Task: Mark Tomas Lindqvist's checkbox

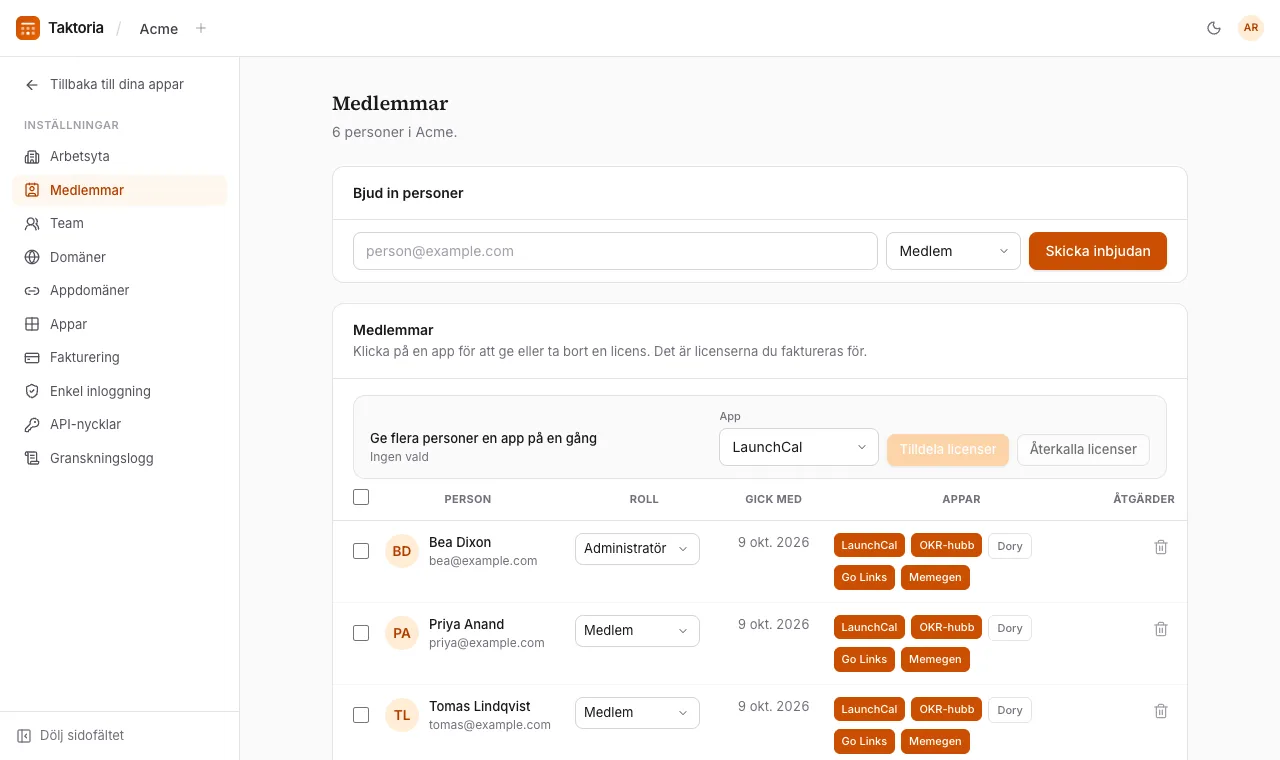Action: pyautogui.click(x=361, y=715)
